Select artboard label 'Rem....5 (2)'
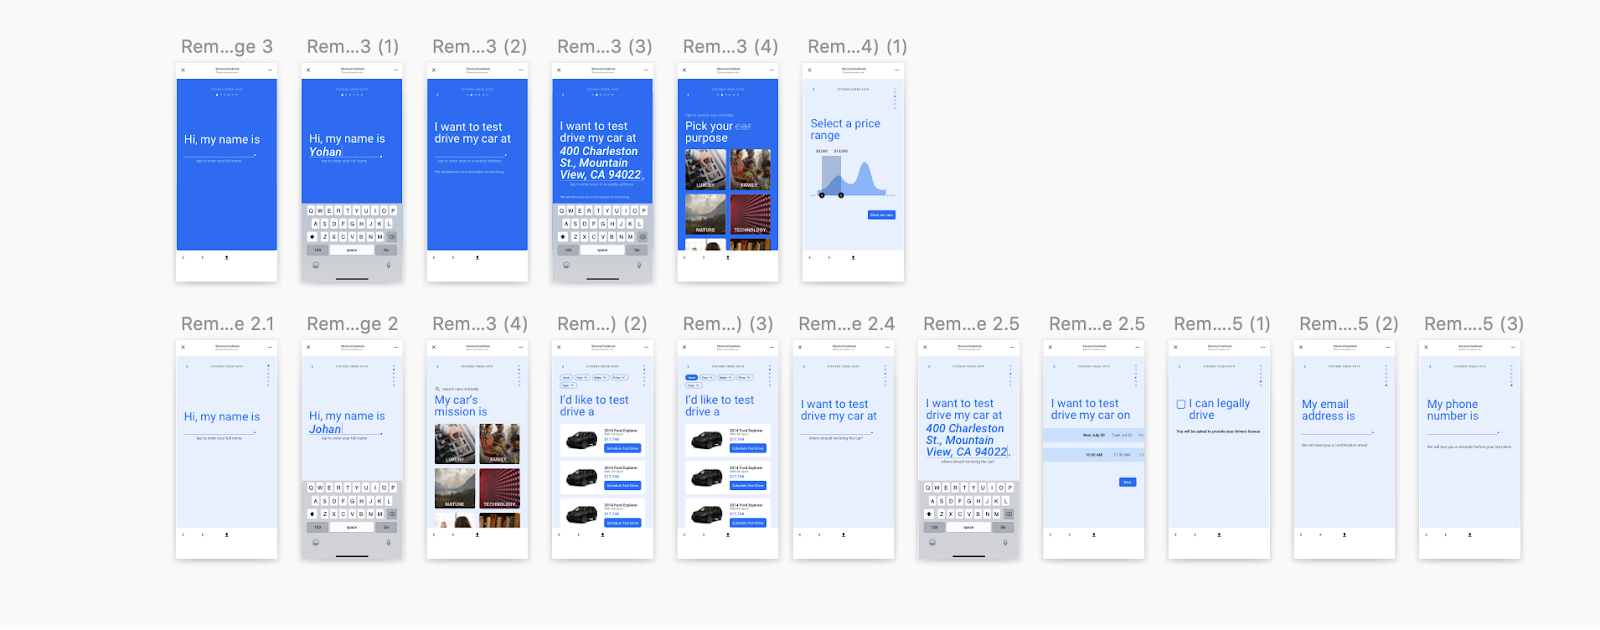The height and width of the screenshot is (630, 1600). tap(1349, 324)
